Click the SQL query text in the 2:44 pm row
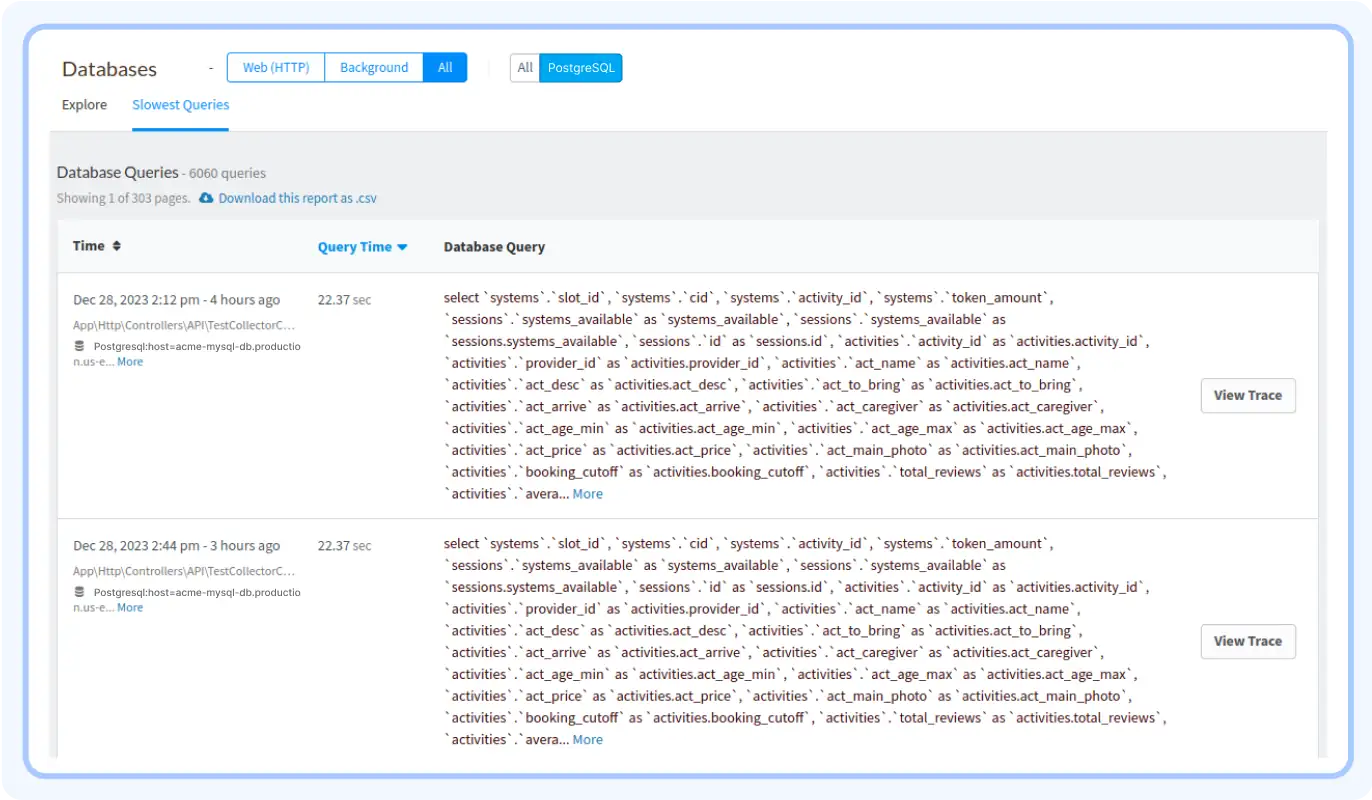The width and height of the screenshot is (1372, 800). [x=805, y=642]
